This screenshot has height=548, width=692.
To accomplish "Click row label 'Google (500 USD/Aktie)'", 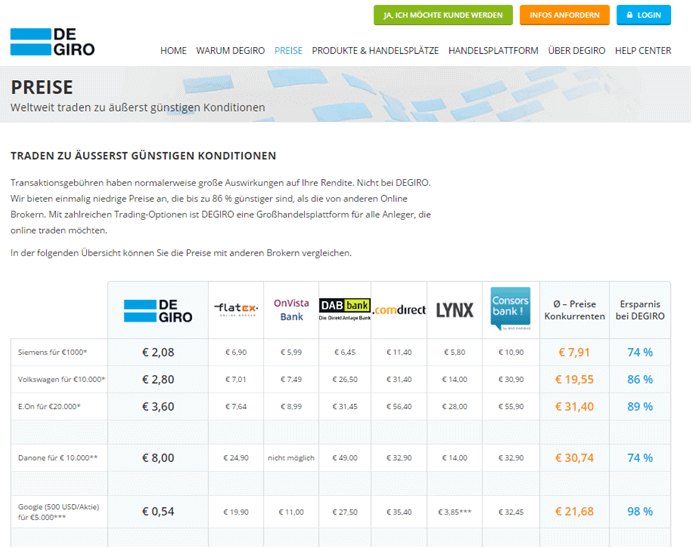I will click(59, 507).
